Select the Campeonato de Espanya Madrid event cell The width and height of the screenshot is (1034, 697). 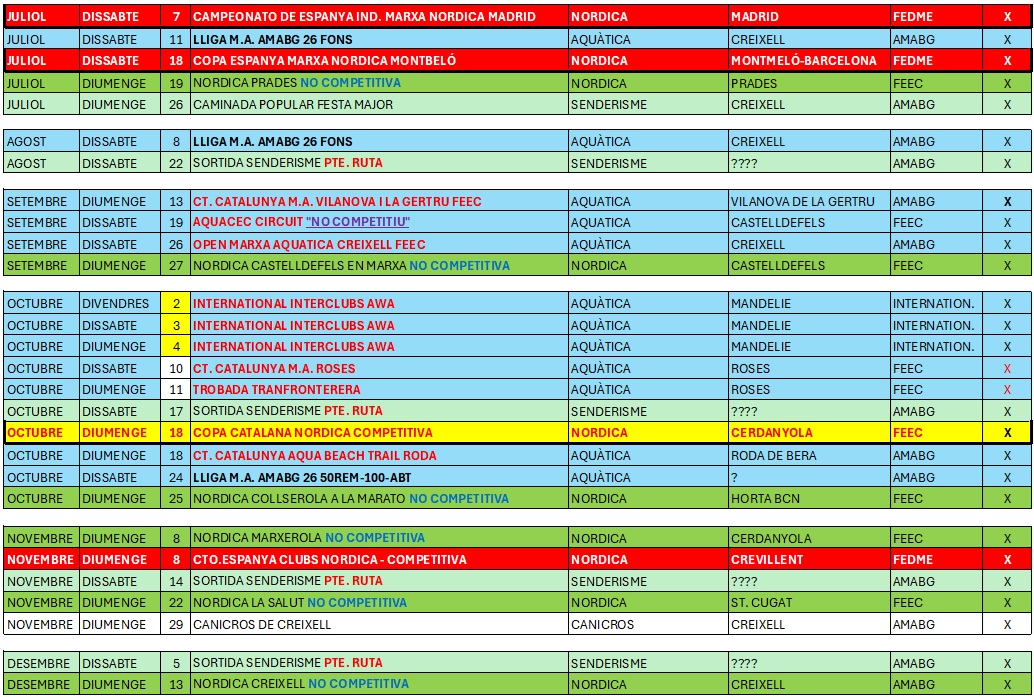tap(364, 17)
